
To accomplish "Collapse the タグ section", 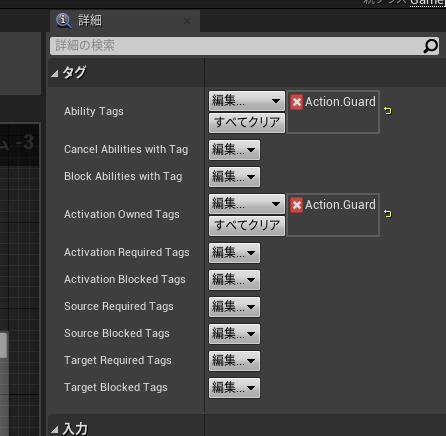I will coord(55,73).
